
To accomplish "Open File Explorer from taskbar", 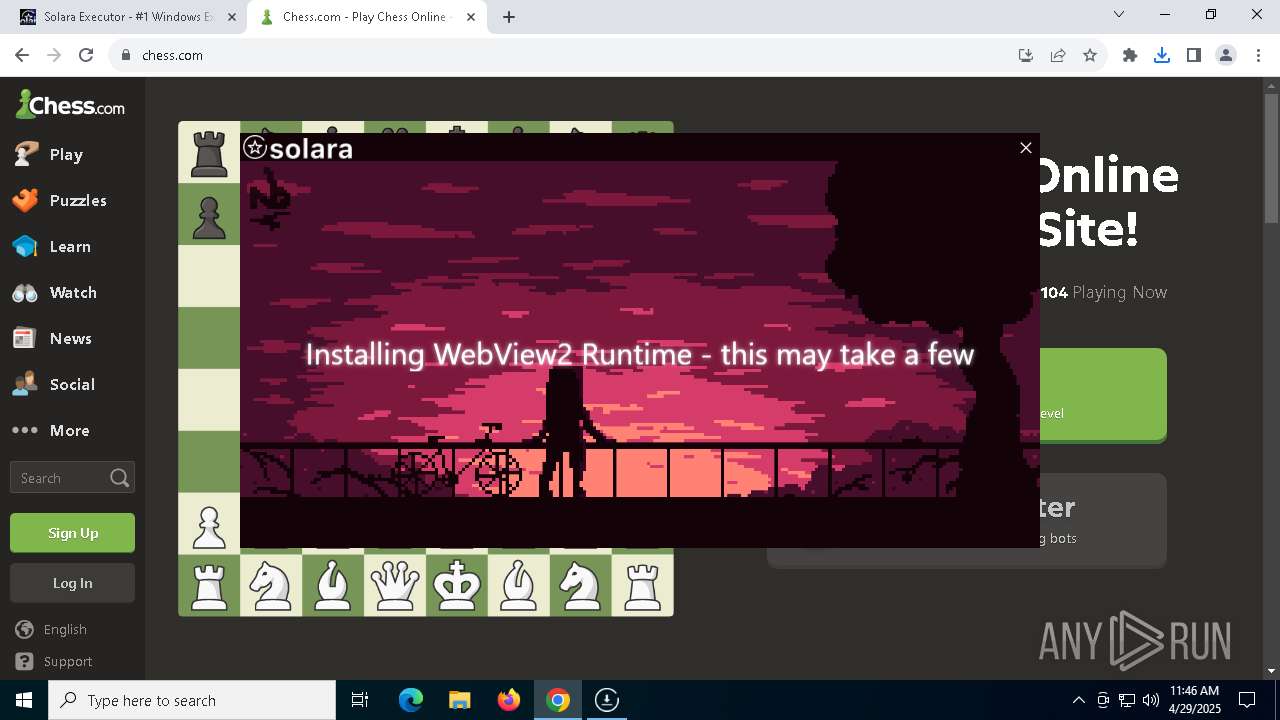I will point(460,700).
